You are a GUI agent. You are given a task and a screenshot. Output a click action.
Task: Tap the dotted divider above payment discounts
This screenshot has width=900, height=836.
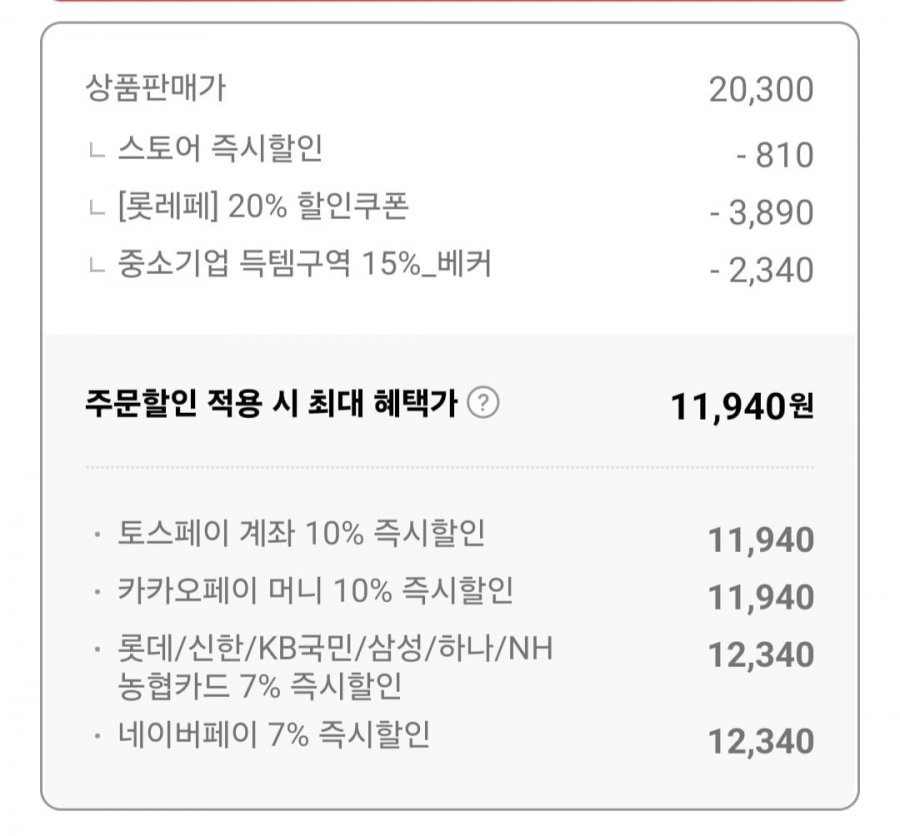[449, 467]
